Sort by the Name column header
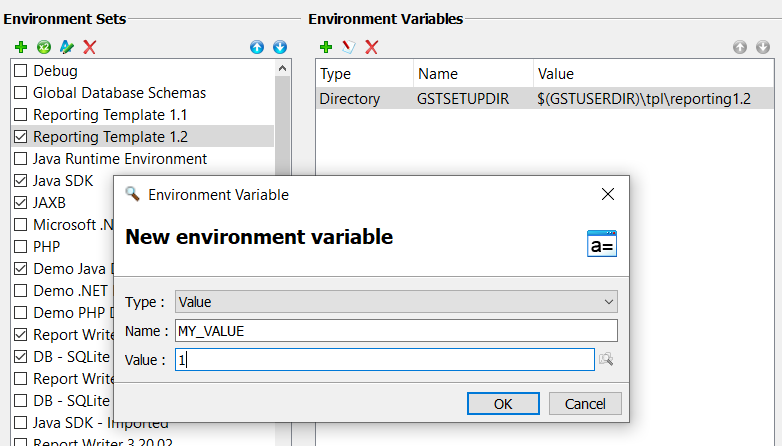This screenshot has width=782, height=446. click(473, 74)
